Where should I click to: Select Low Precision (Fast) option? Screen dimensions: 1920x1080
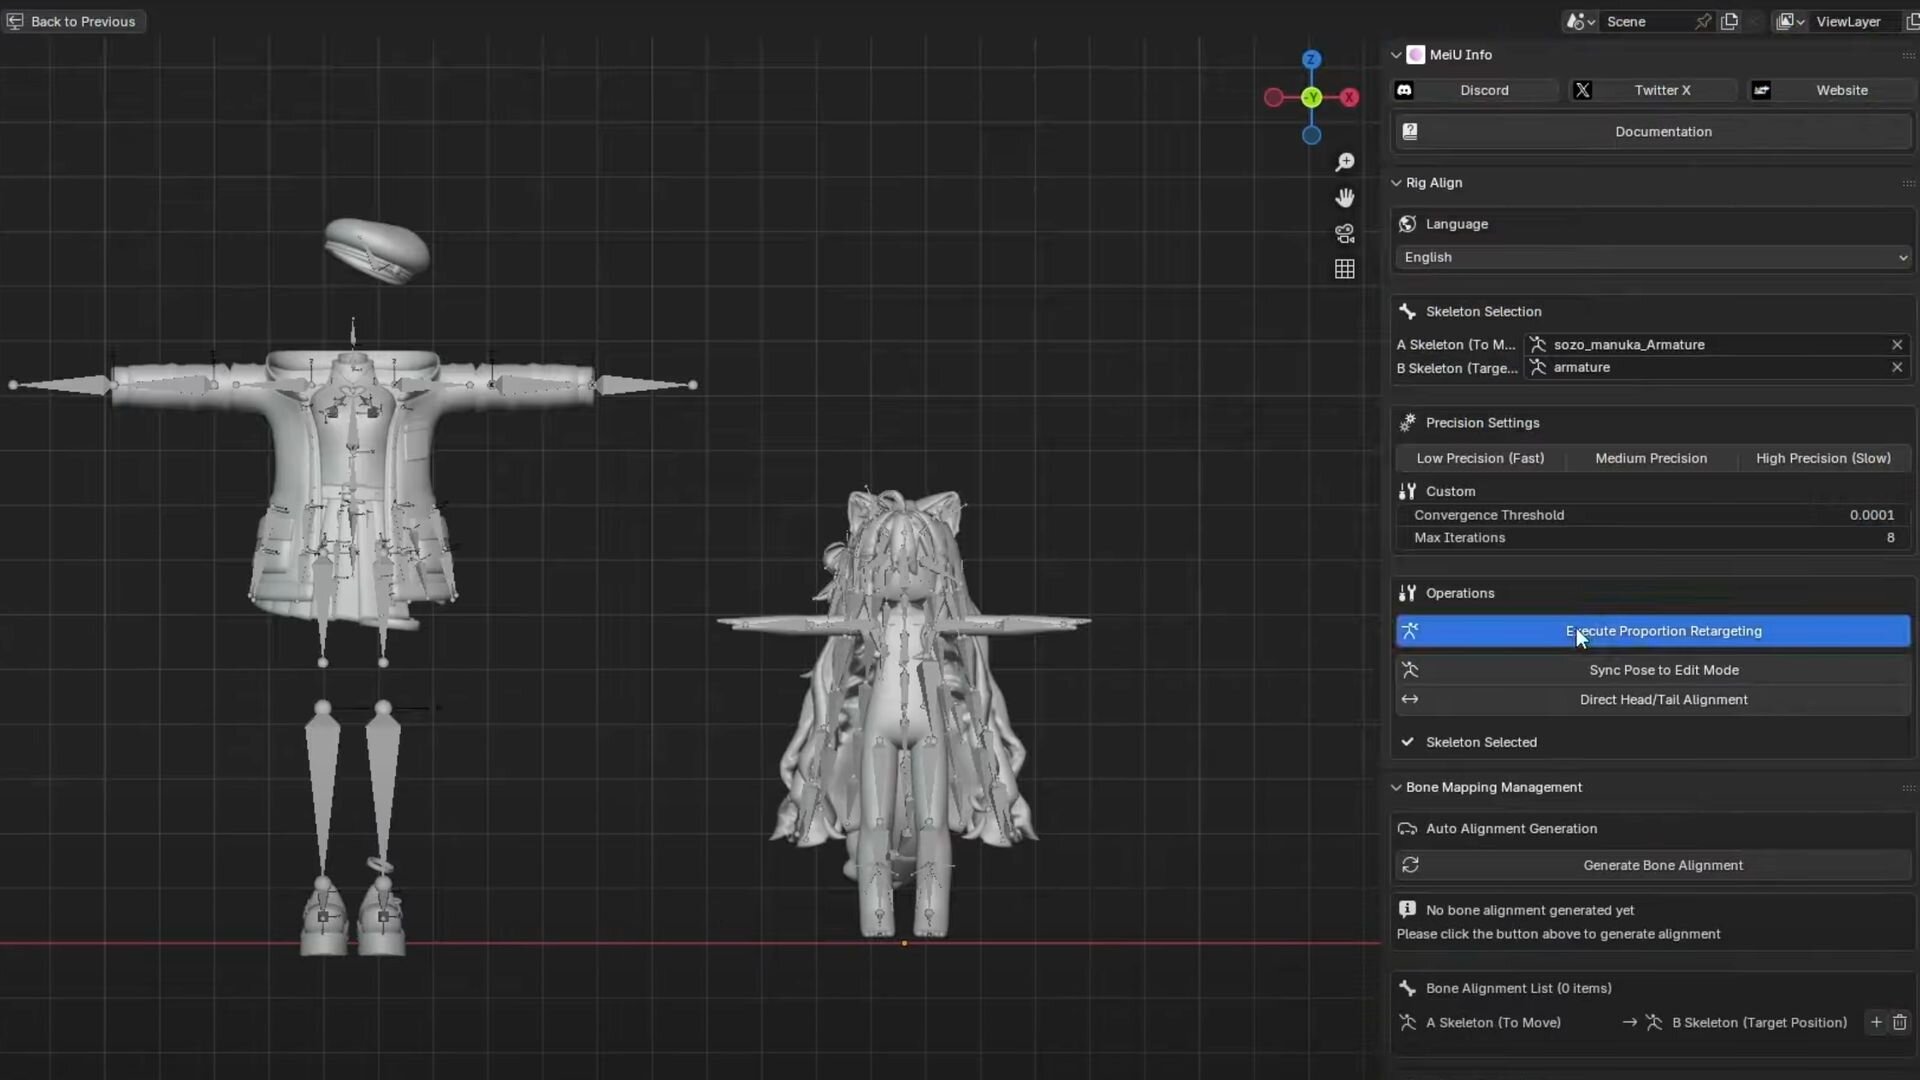click(x=1480, y=458)
